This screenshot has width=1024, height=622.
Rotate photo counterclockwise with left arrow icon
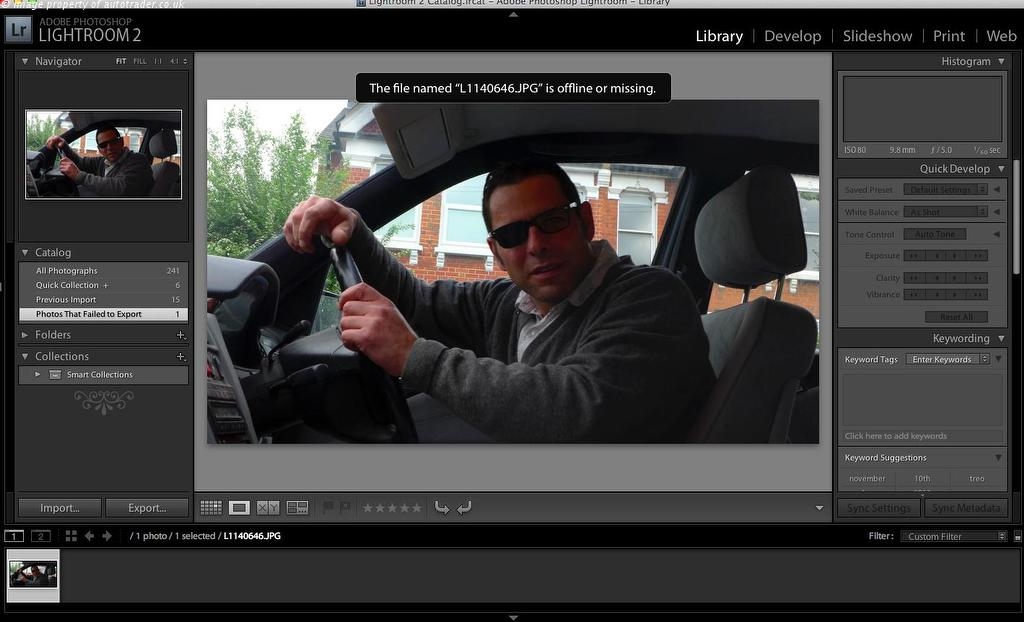(x=441, y=508)
